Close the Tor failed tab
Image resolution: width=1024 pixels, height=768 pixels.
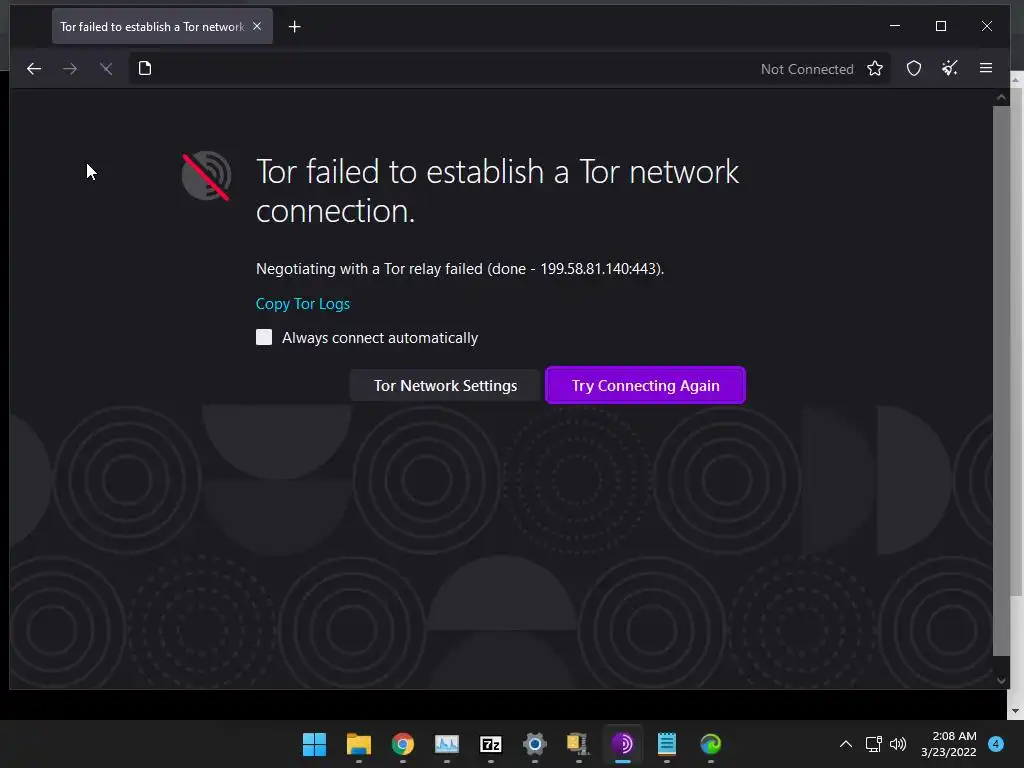click(x=257, y=26)
